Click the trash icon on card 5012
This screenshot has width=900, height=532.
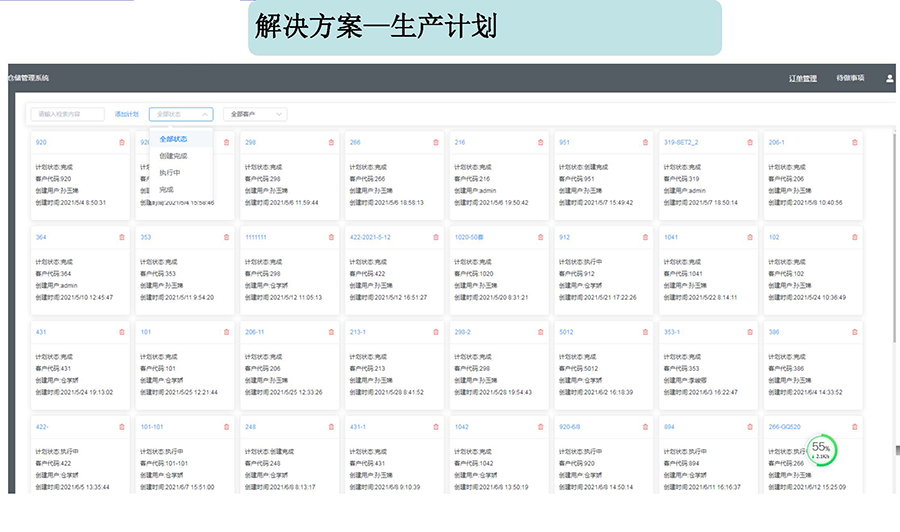coord(645,332)
